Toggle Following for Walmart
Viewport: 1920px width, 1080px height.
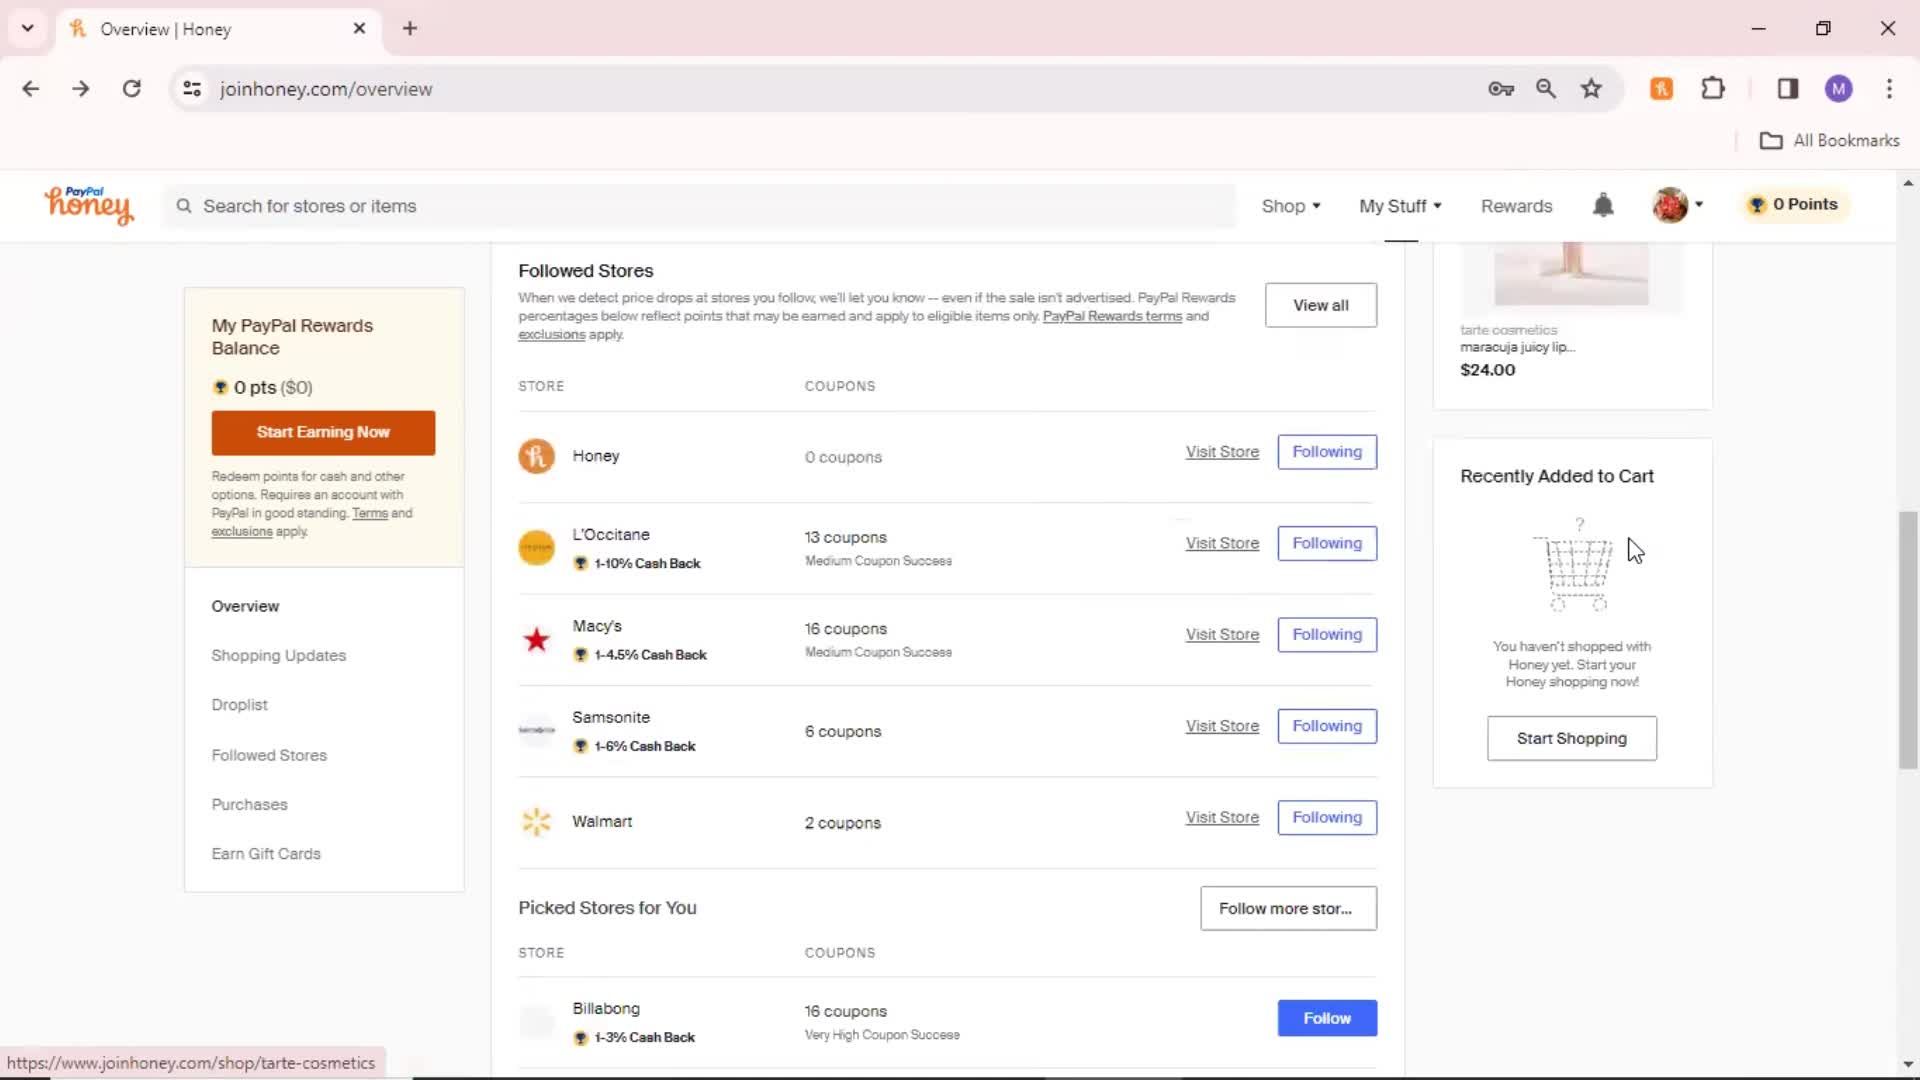pyautogui.click(x=1326, y=817)
